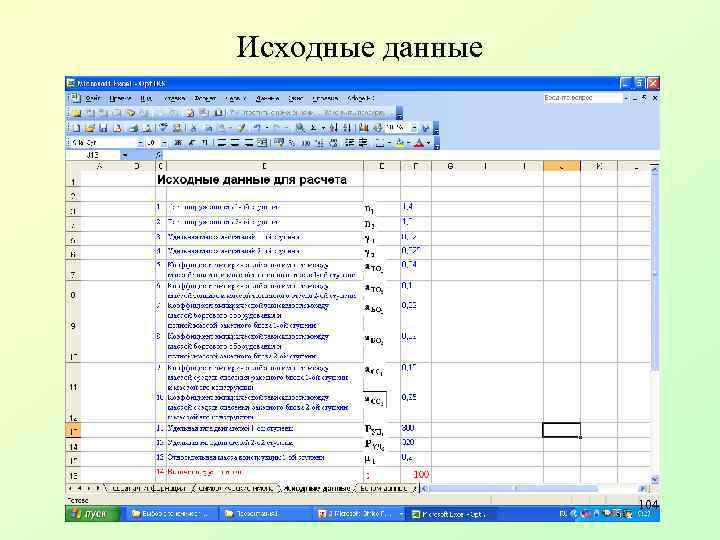
Task: Click the system tray clock
Action: 645,514
